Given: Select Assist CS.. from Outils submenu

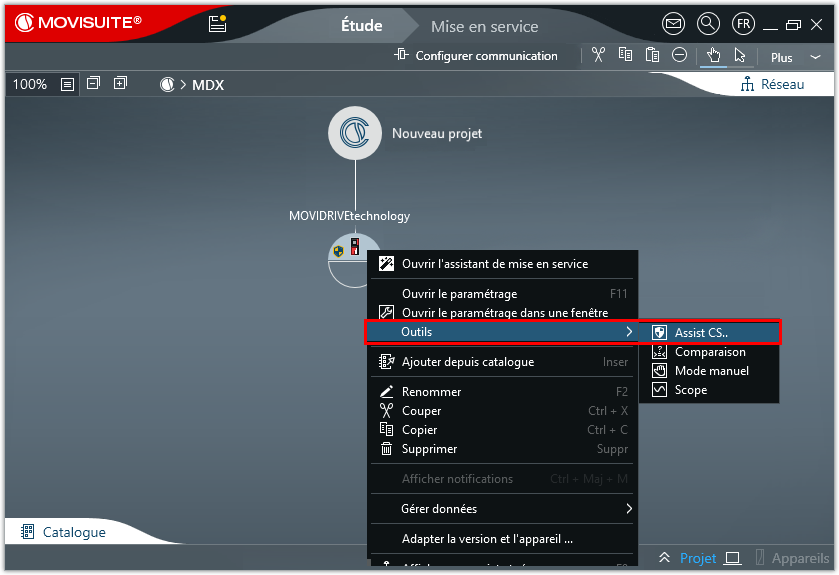Looking at the screenshot, I should (701, 333).
